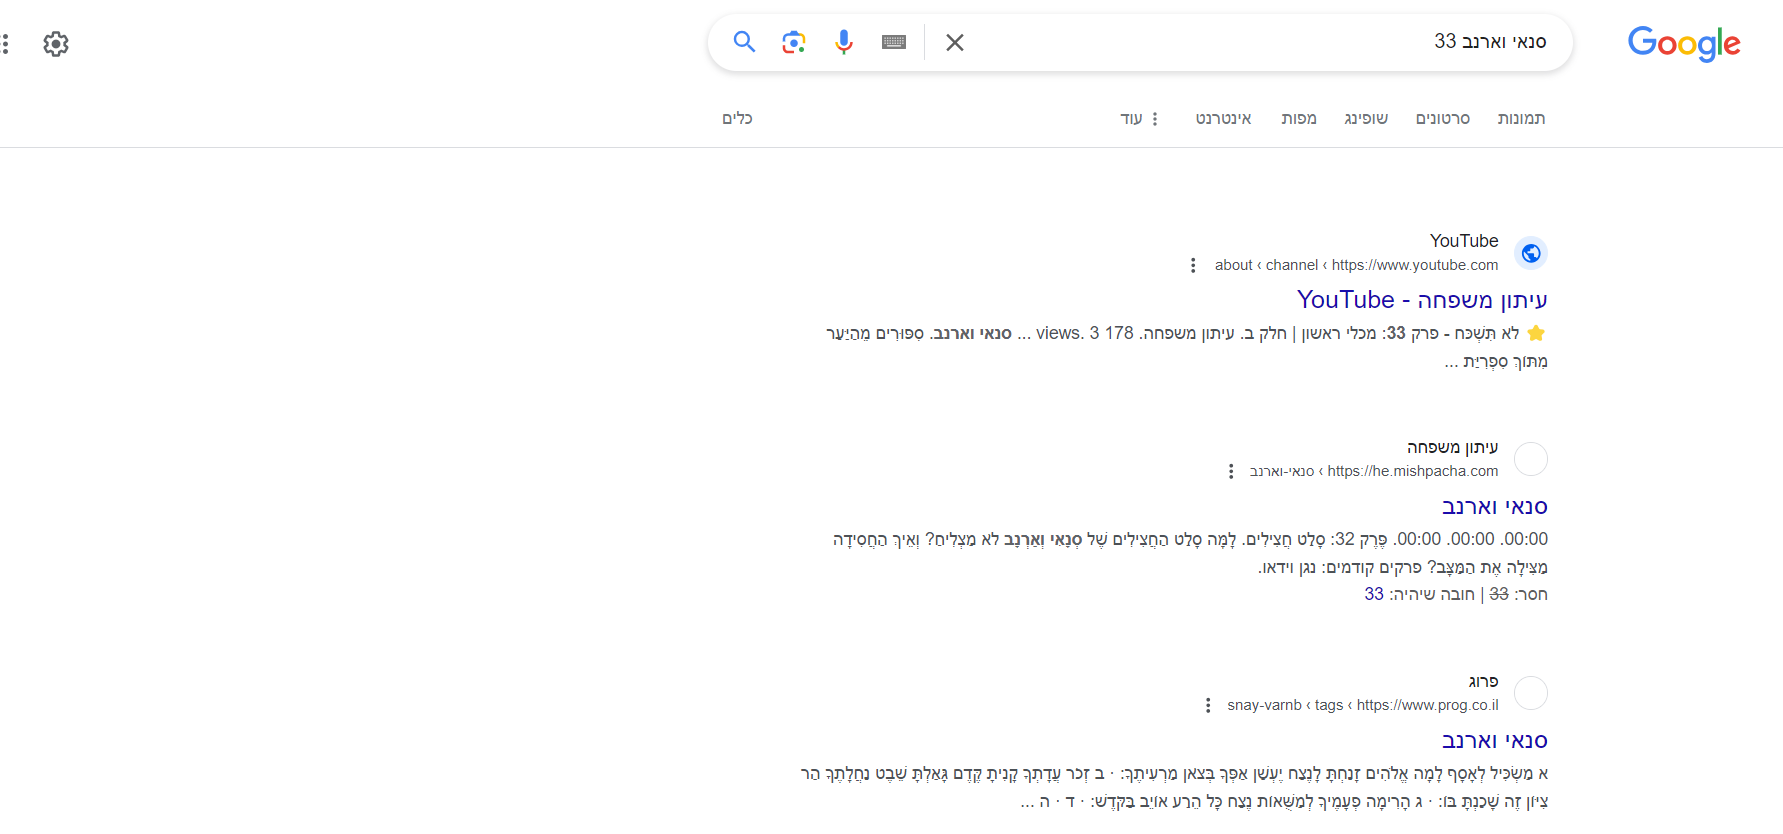Viewport: 1783px width, 834px height.
Task: Switch to the אינטרנט (Web) tab
Action: pyautogui.click(x=1223, y=118)
